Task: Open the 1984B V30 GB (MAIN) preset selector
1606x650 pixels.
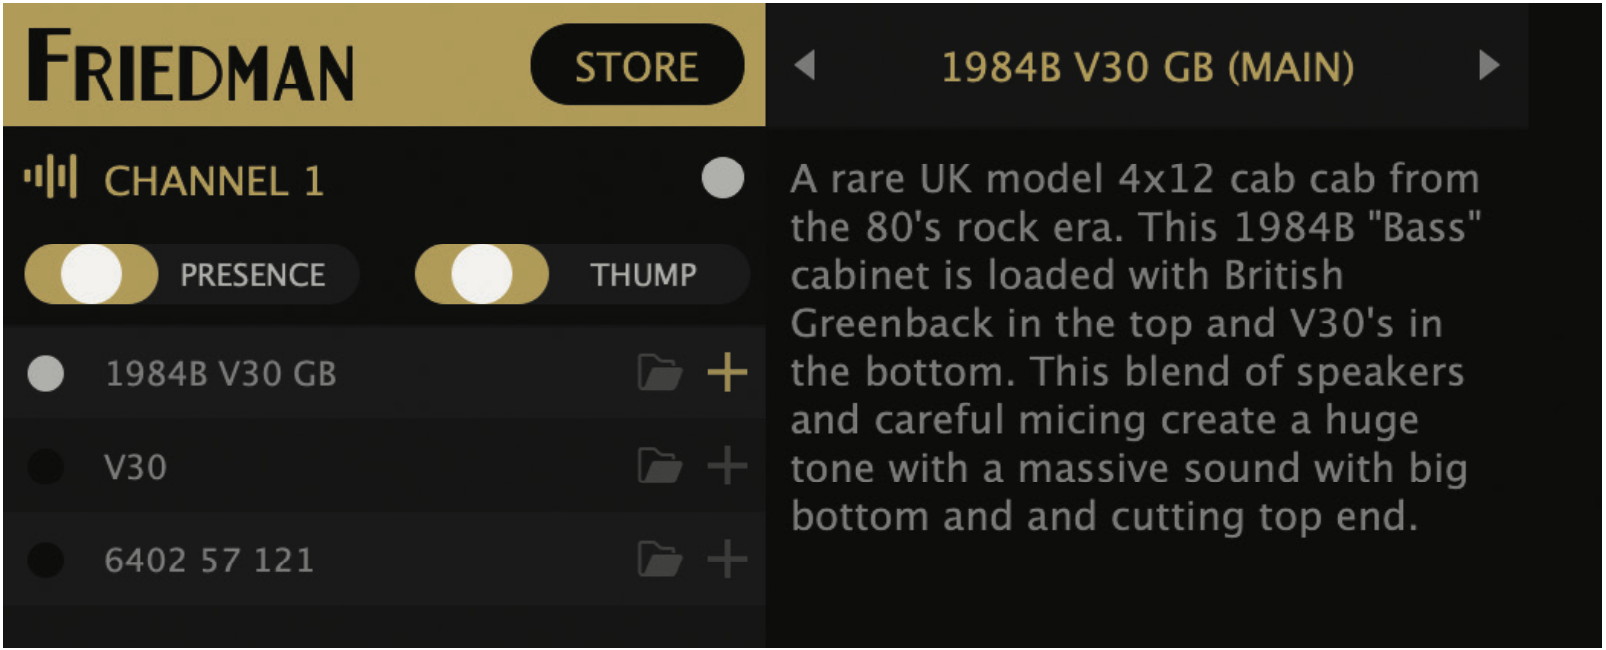Action: (1147, 67)
